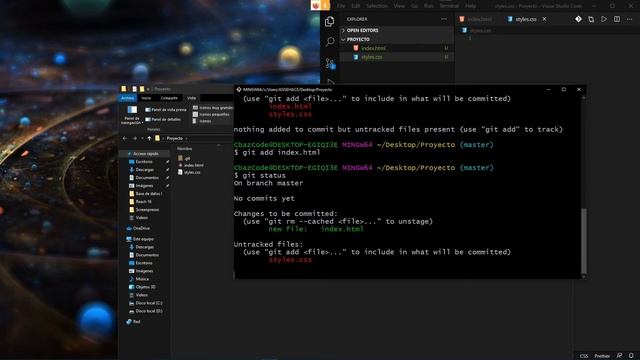Select styles.css in File Explorer file list
This screenshot has height=360, width=640.
pyautogui.click(x=189, y=172)
